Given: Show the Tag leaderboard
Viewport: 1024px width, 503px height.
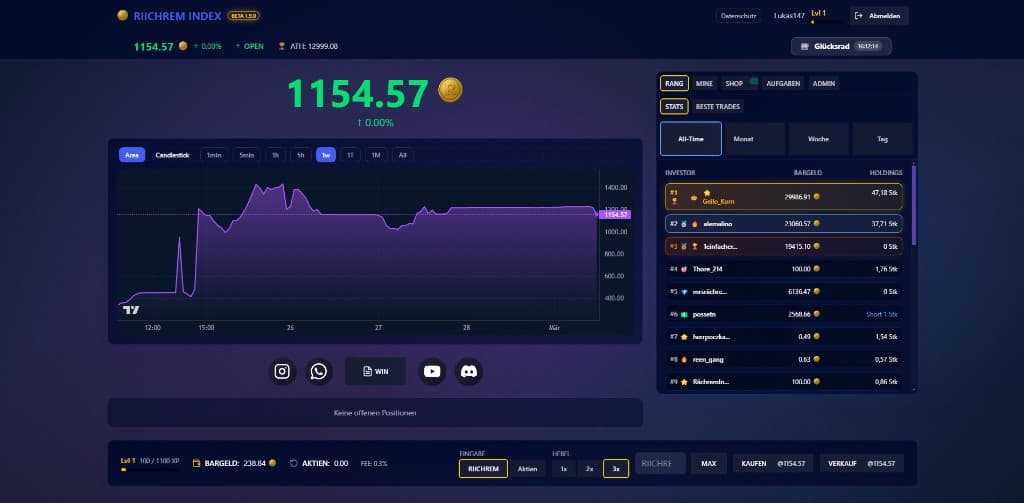Looking at the screenshot, I should [882, 138].
